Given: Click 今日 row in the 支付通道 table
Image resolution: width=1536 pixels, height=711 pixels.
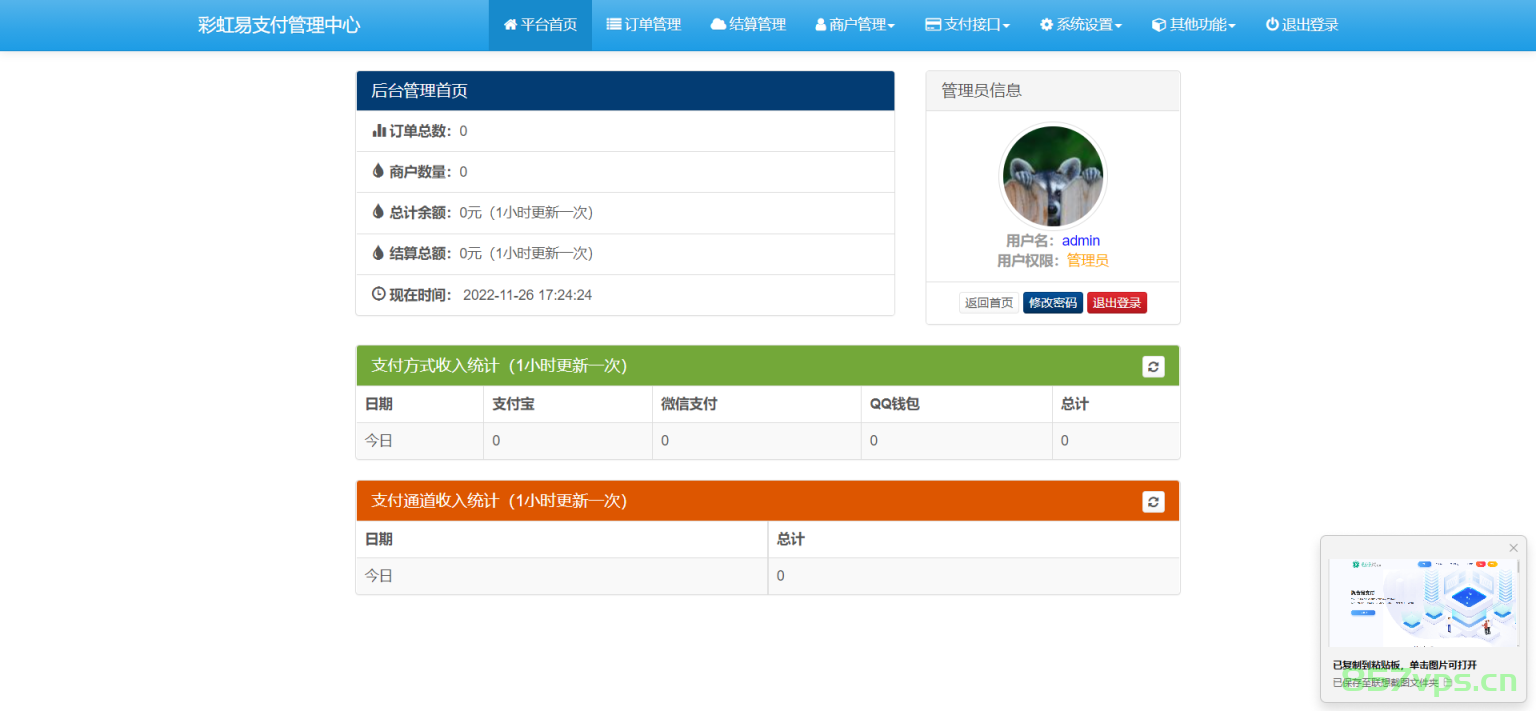Looking at the screenshot, I should click(768, 576).
